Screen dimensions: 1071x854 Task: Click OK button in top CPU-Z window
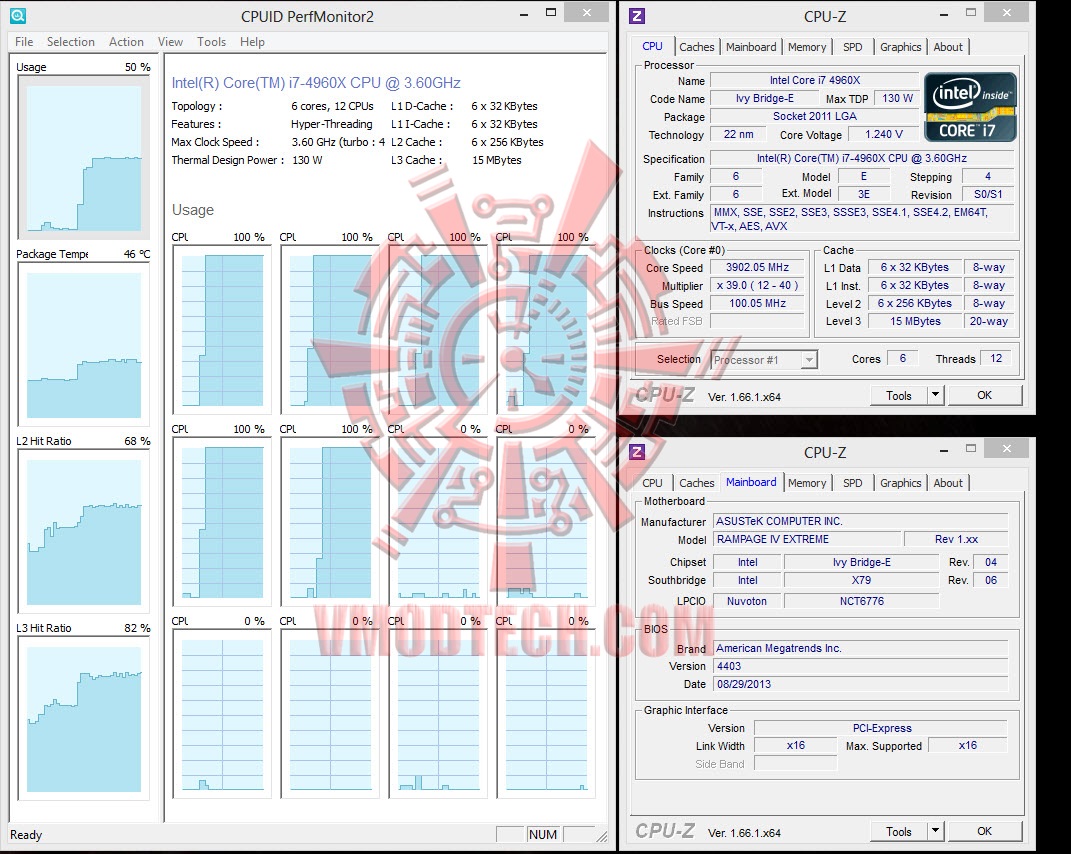(x=984, y=396)
